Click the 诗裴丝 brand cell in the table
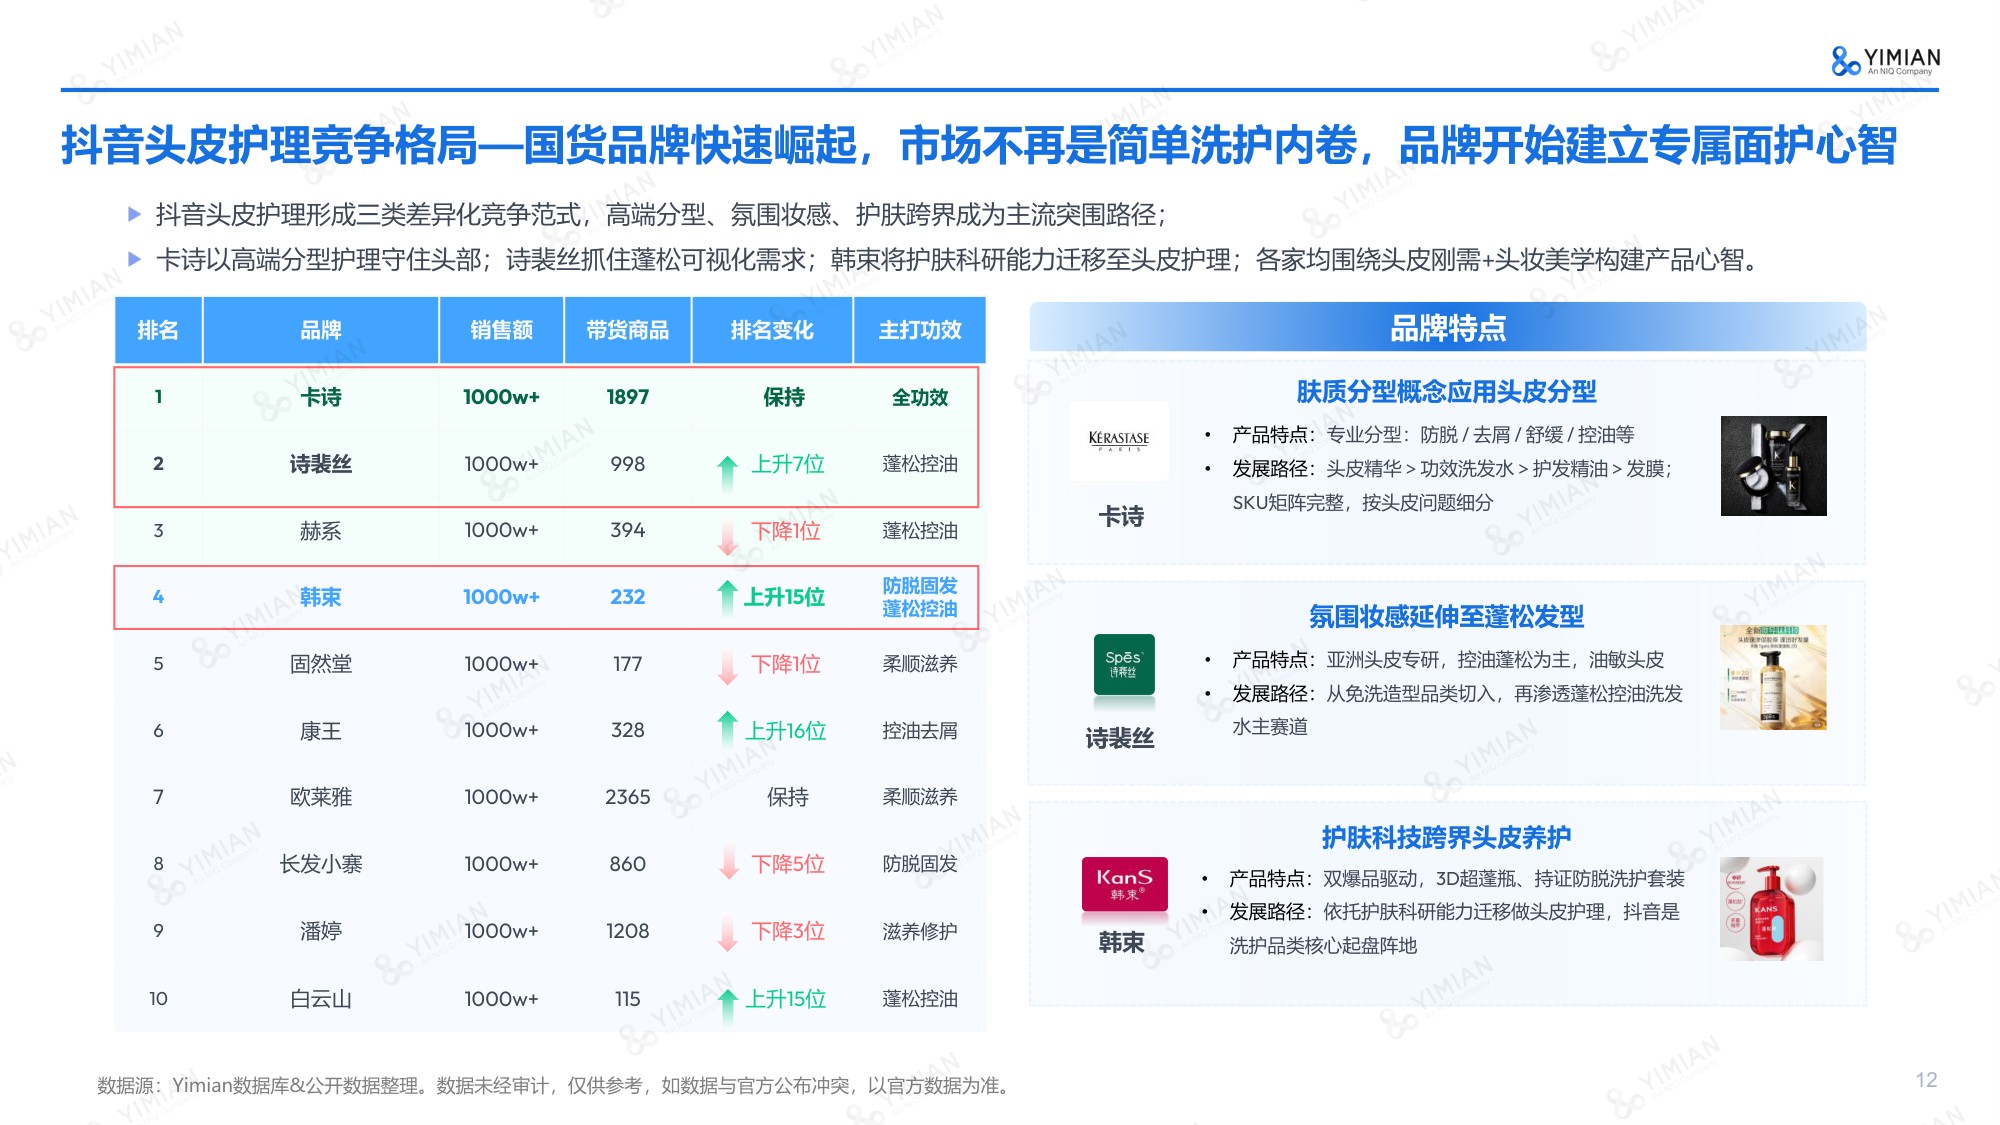 (x=321, y=464)
